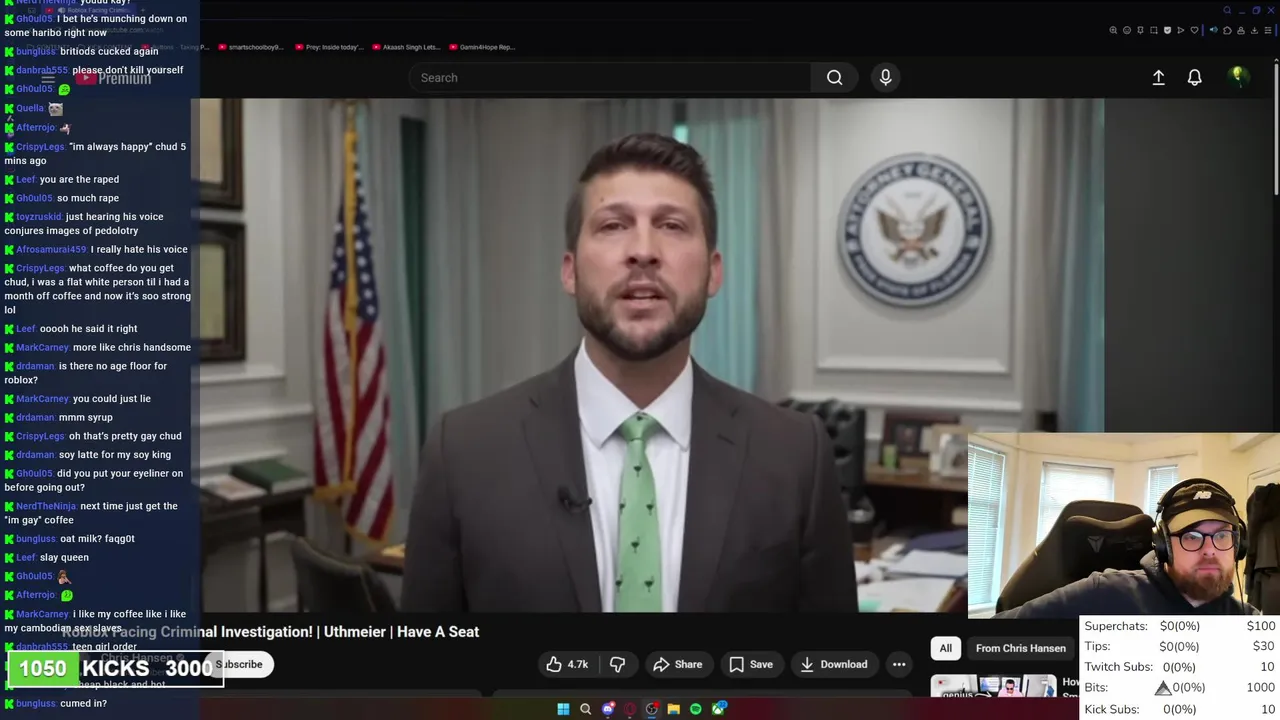
Task: Click MarkCarney on chris handsome message
Action: 42,347
